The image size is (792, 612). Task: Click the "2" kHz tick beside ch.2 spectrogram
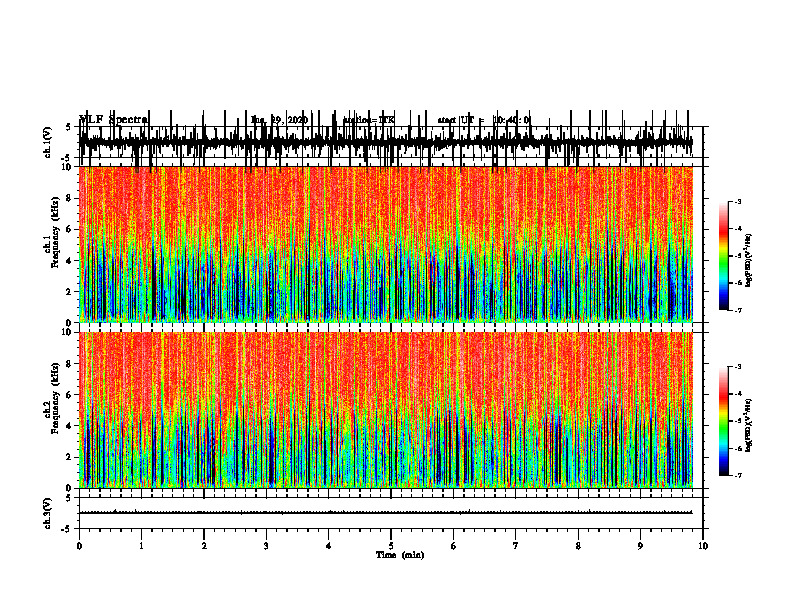tap(70, 457)
